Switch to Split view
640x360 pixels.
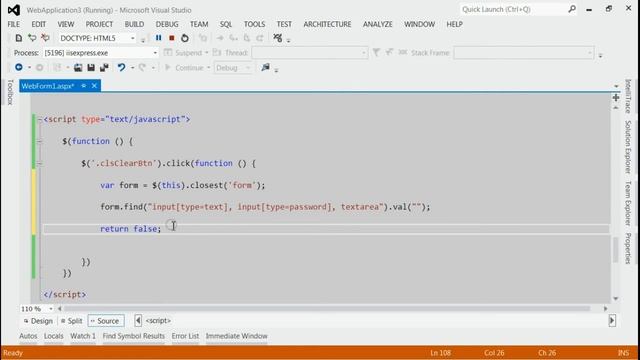(x=71, y=321)
